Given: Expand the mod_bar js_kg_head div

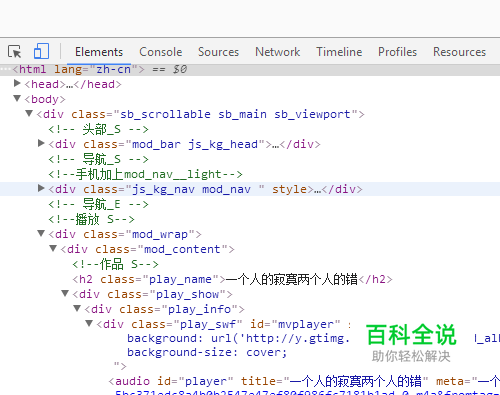Looking at the screenshot, I should point(41,143).
